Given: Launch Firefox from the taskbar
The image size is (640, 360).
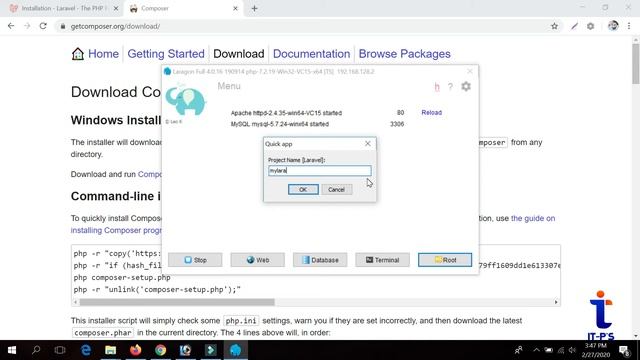Looking at the screenshot, I should (136, 350).
